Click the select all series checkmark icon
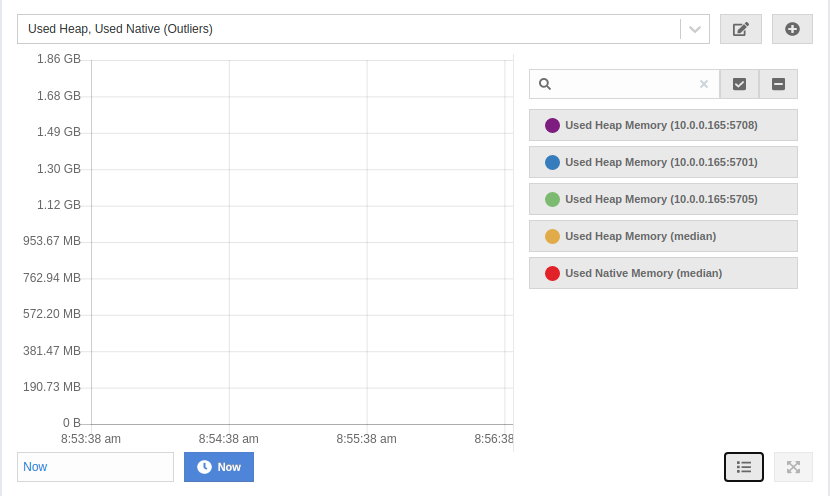This screenshot has width=830, height=496. 739,84
